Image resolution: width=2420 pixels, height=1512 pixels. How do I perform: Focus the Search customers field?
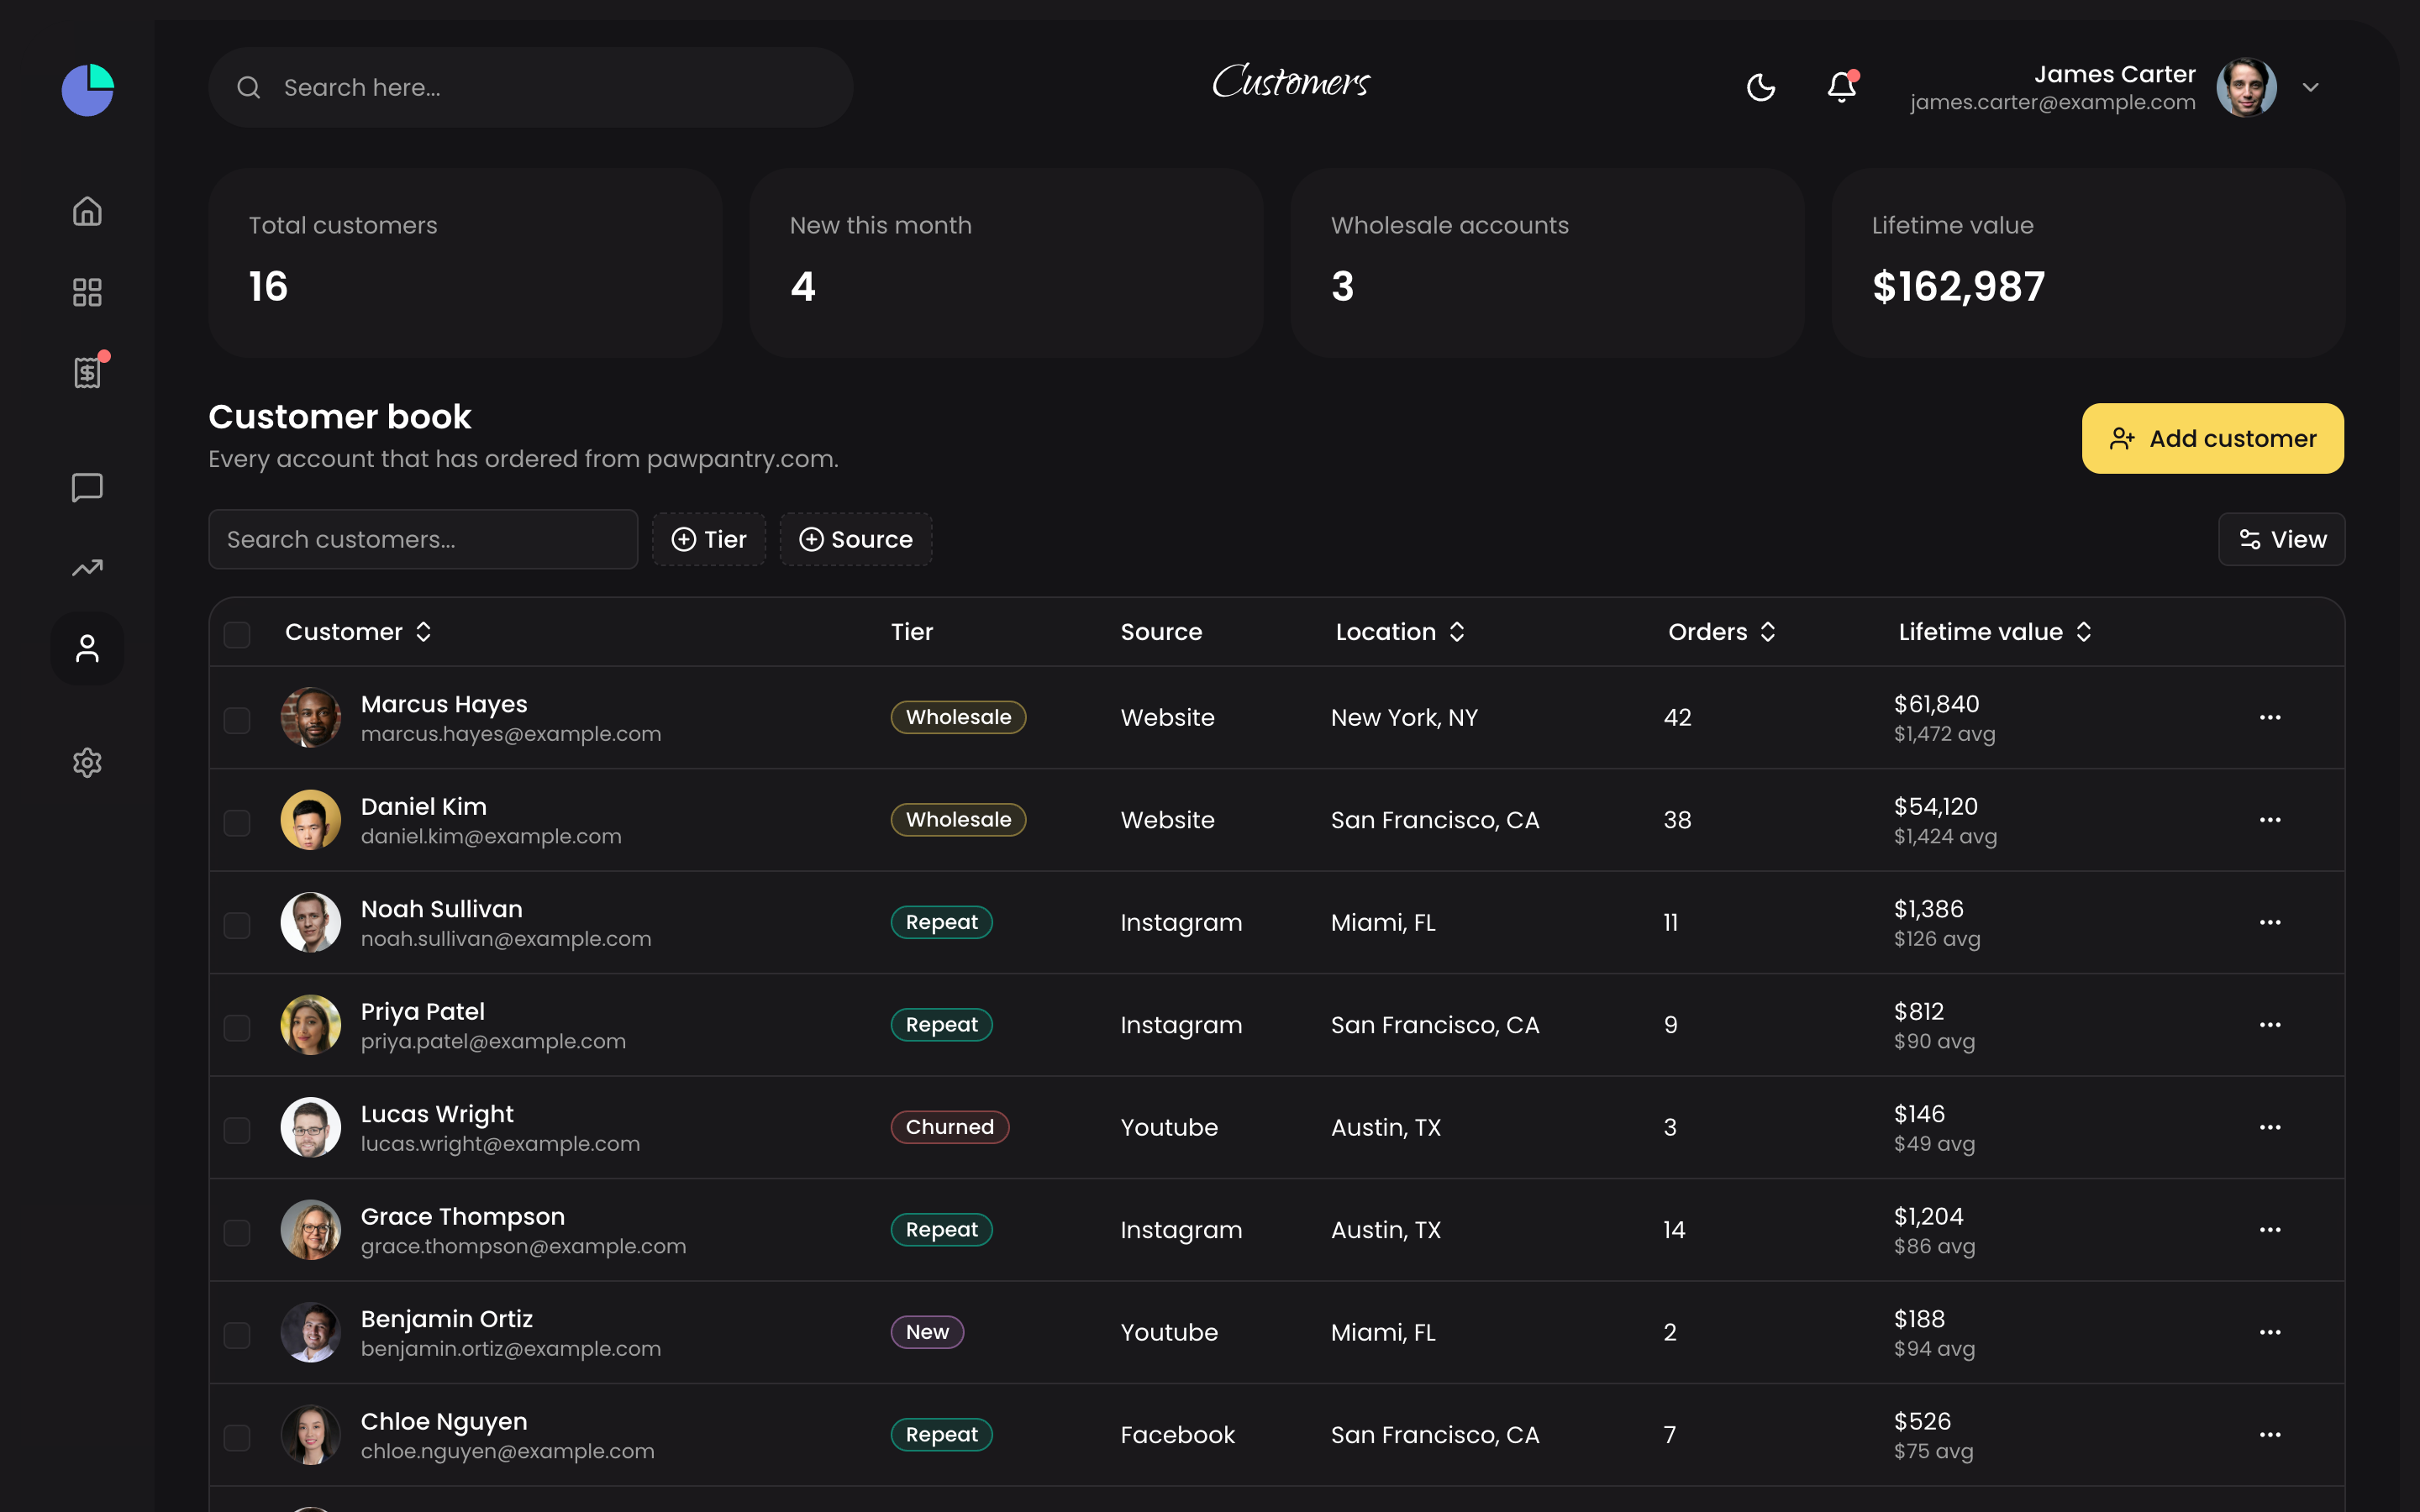pos(423,539)
